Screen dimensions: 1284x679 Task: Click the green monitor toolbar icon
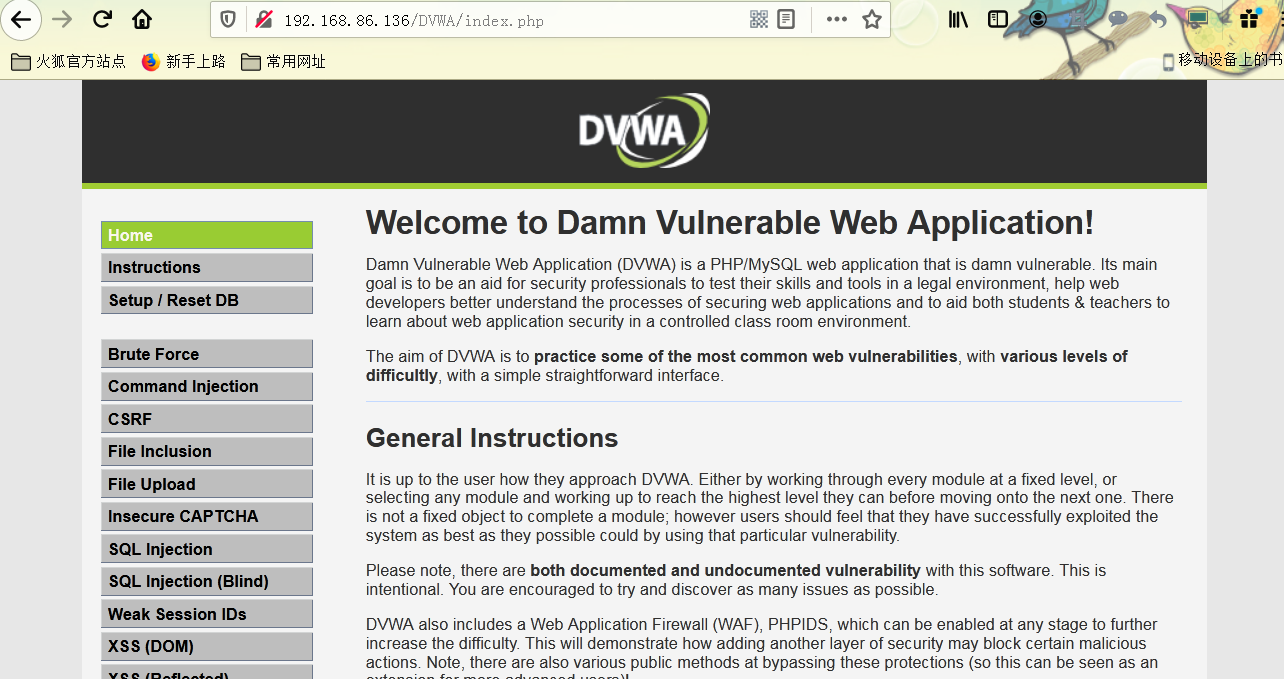[x=1197, y=18]
